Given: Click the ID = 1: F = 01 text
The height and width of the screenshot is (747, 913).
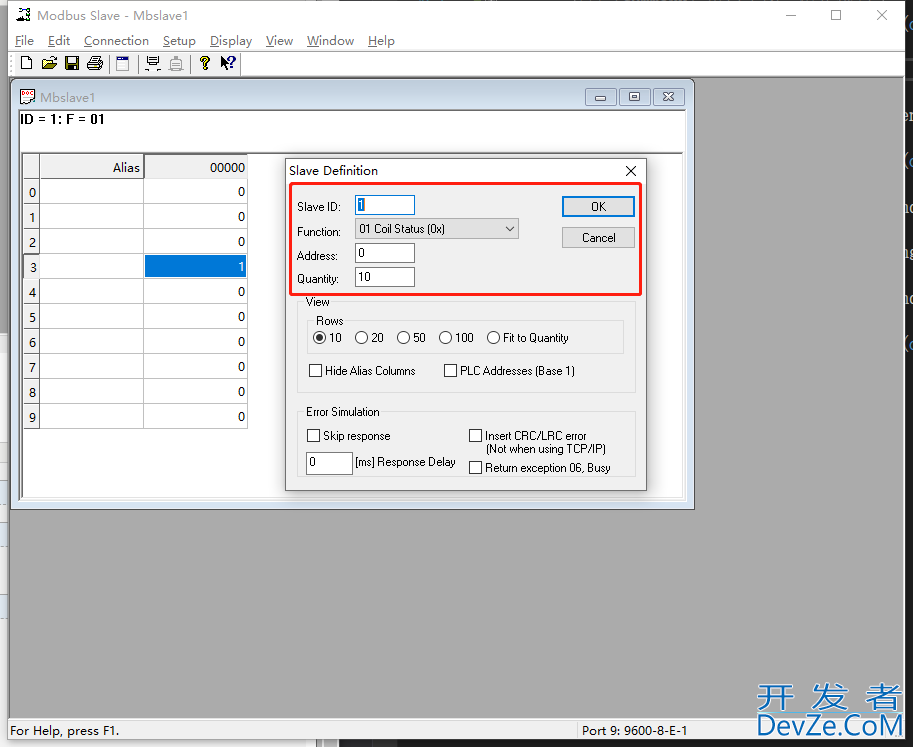Looking at the screenshot, I should point(62,119).
